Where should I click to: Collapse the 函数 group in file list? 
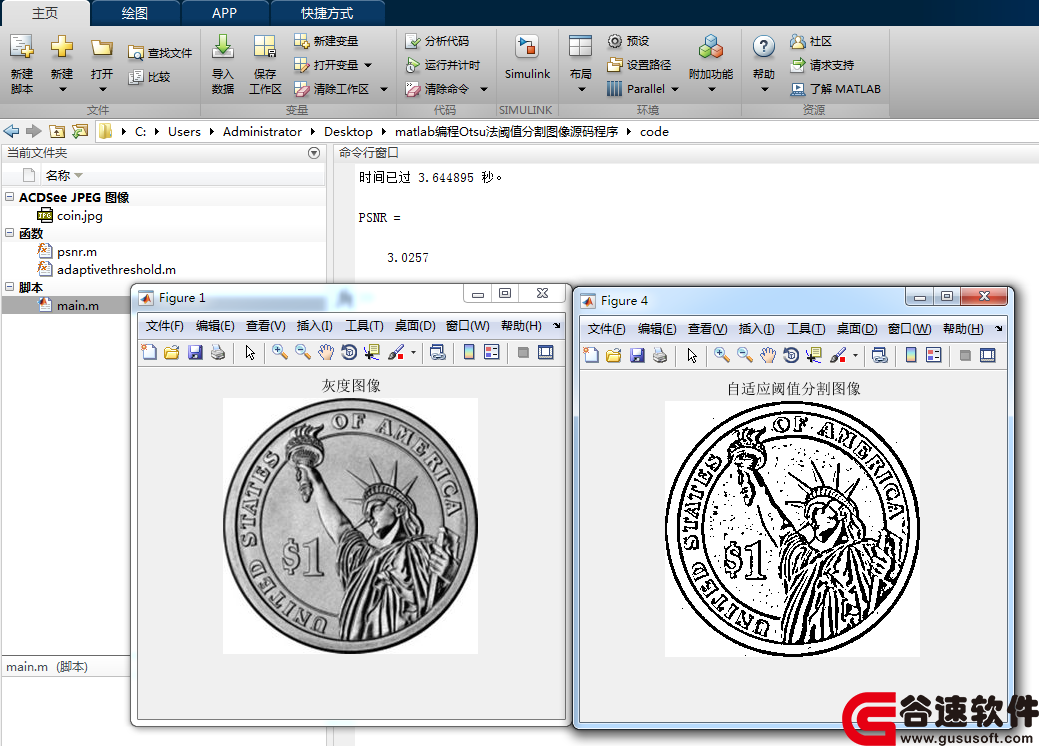(9, 233)
